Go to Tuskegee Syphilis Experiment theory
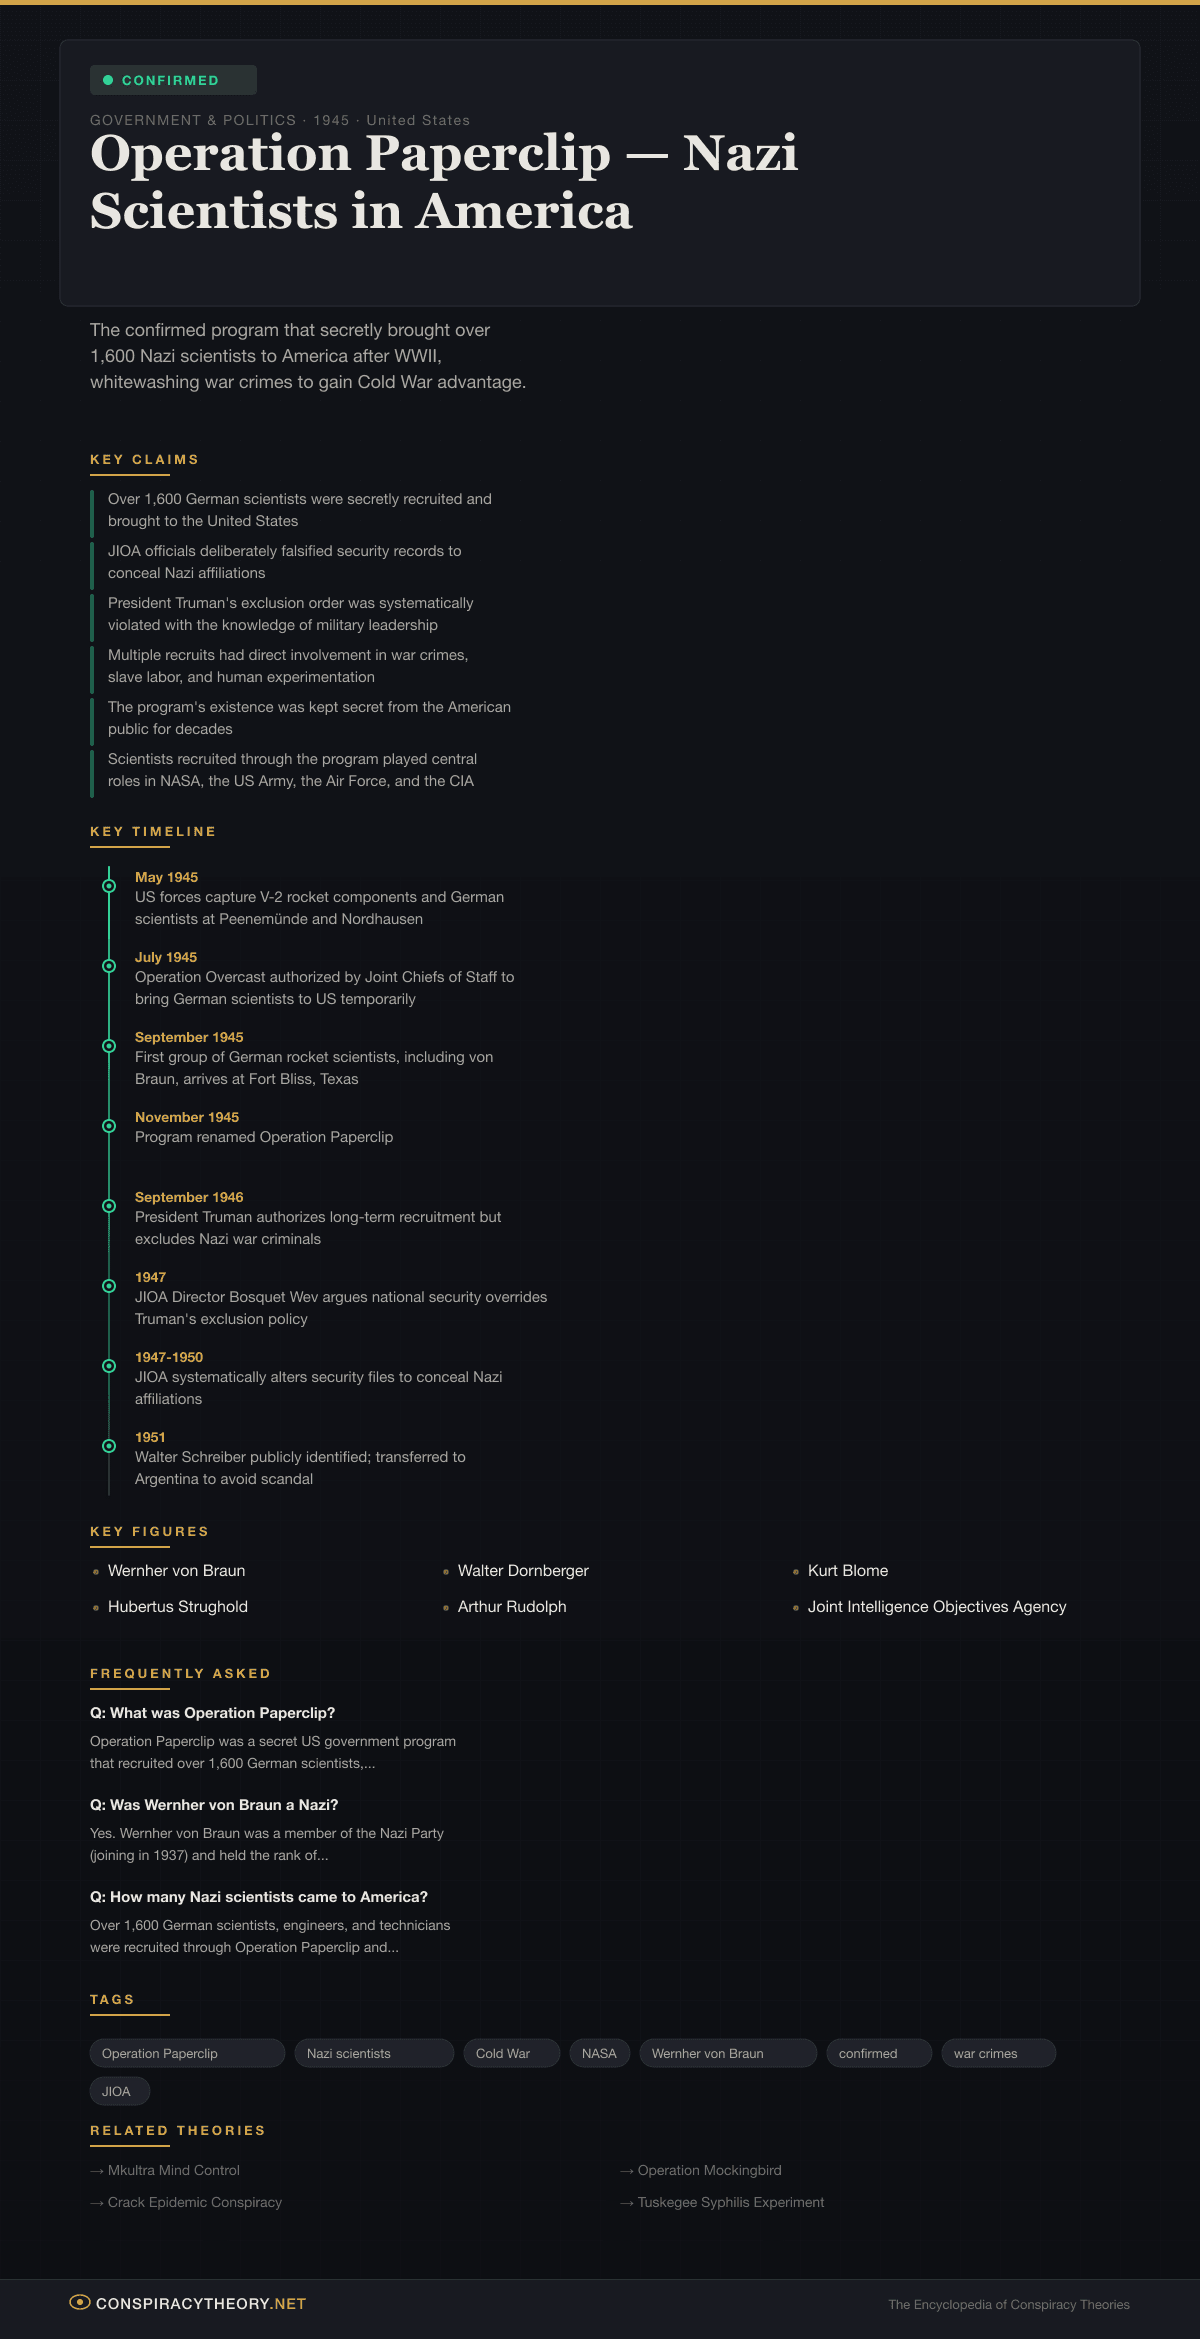This screenshot has height=2339, width=1200. (730, 2202)
